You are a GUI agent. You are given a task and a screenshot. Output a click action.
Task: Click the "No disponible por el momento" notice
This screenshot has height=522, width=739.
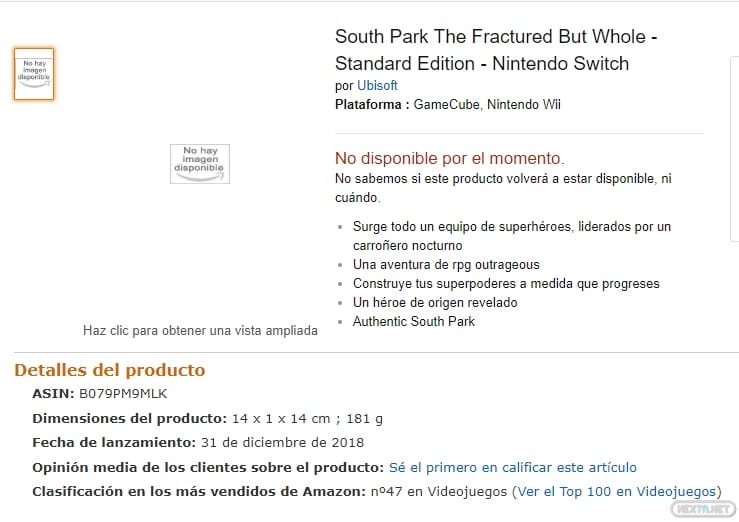tap(449, 158)
